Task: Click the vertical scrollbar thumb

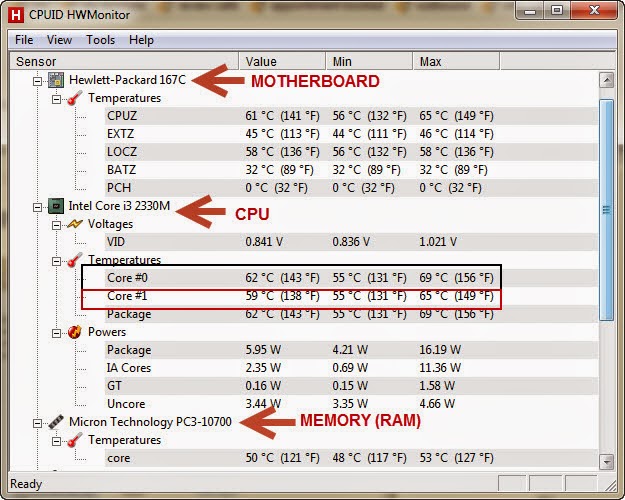Action: [x=606, y=210]
